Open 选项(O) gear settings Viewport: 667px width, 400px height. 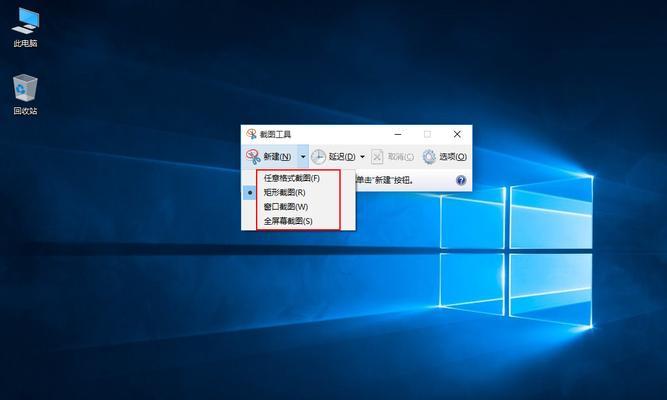pyautogui.click(x=445, y=157)
